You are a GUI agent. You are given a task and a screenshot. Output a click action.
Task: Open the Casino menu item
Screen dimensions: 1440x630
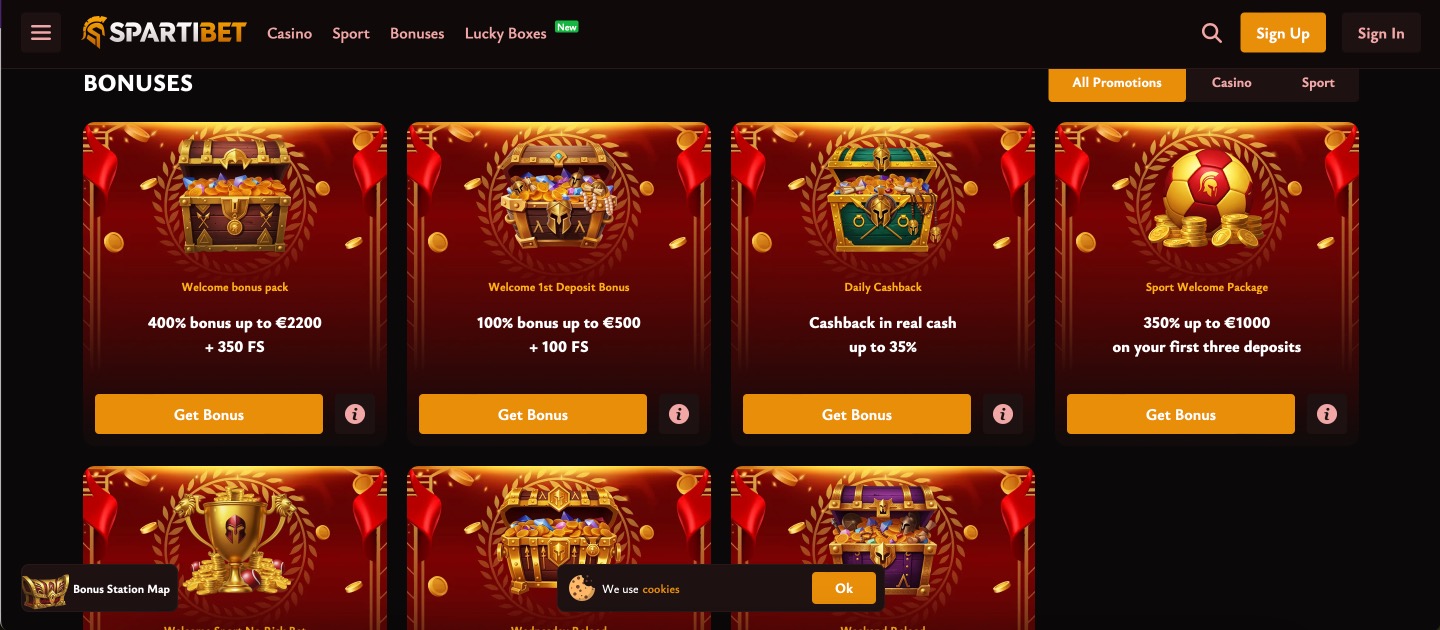pyautogui.click(x=290, y=33)
